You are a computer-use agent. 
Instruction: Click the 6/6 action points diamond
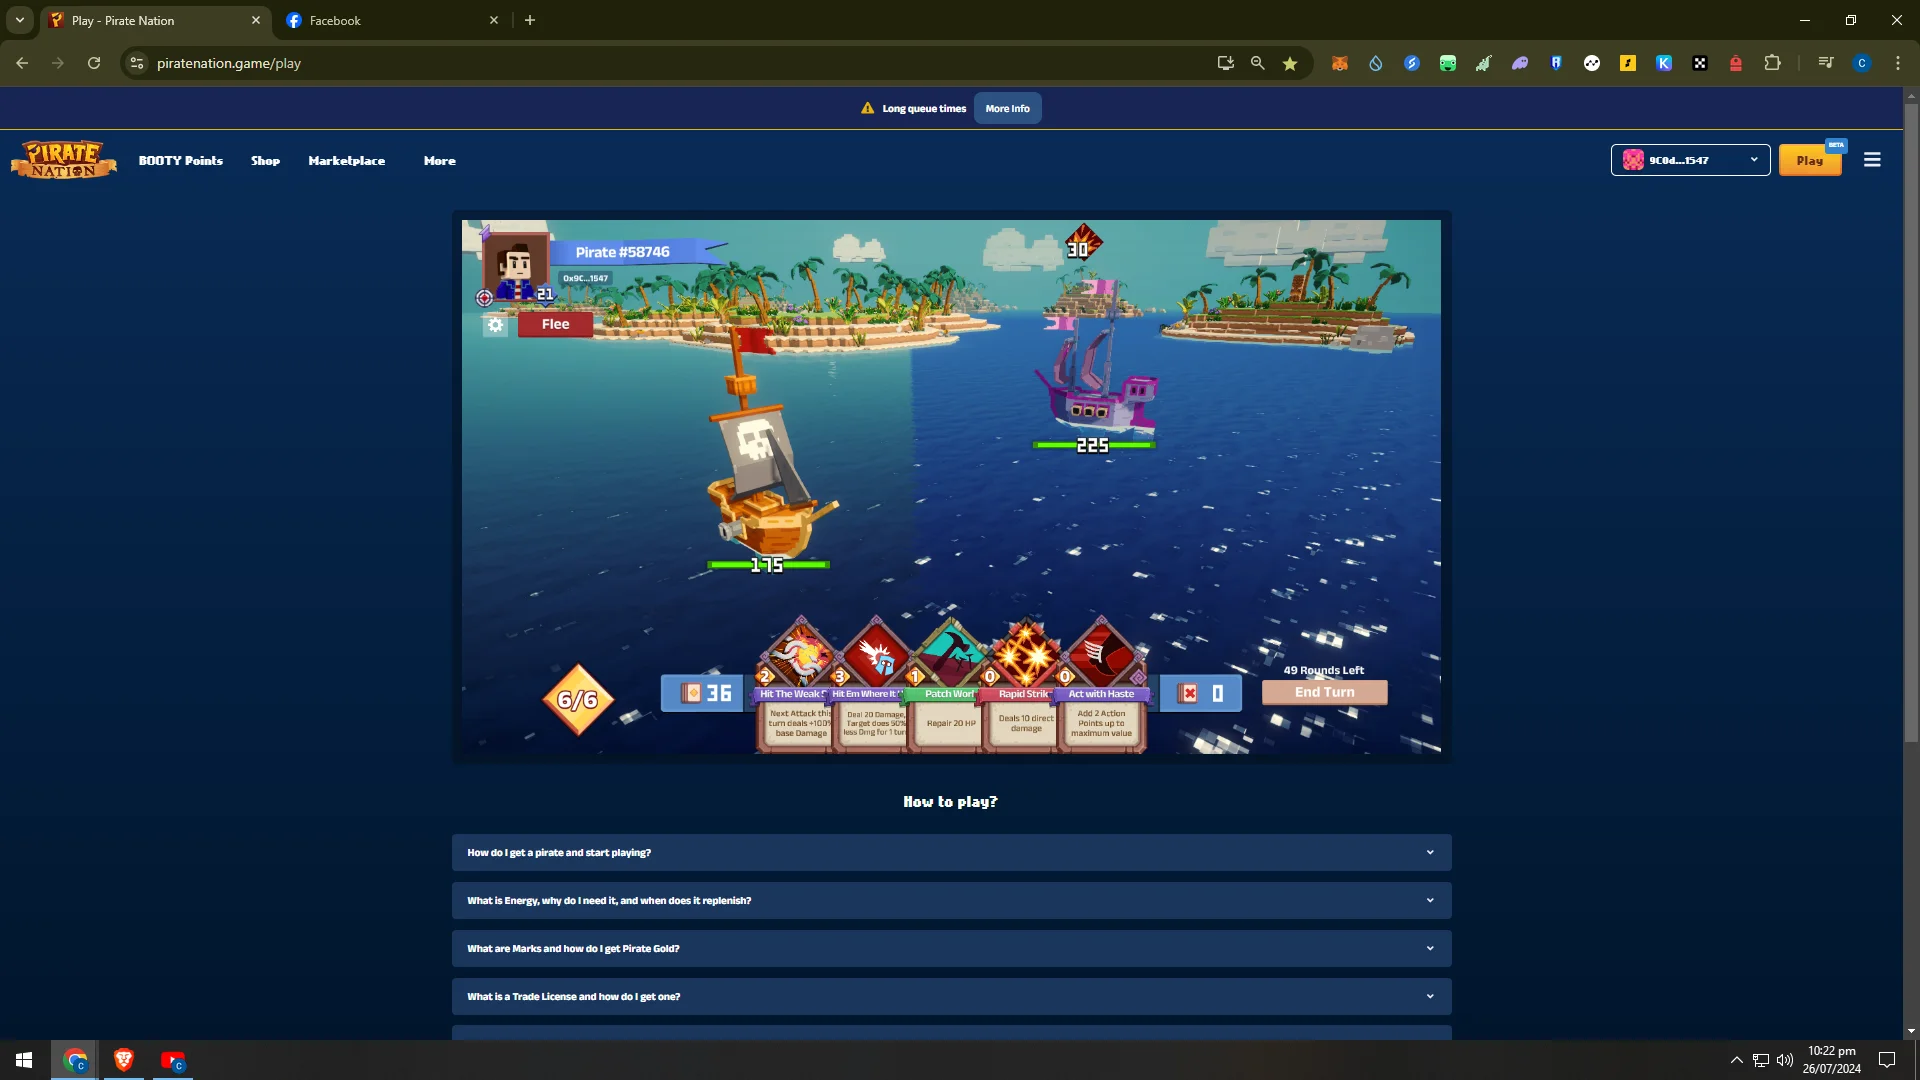pyautogui.click(x=577, y=700)
